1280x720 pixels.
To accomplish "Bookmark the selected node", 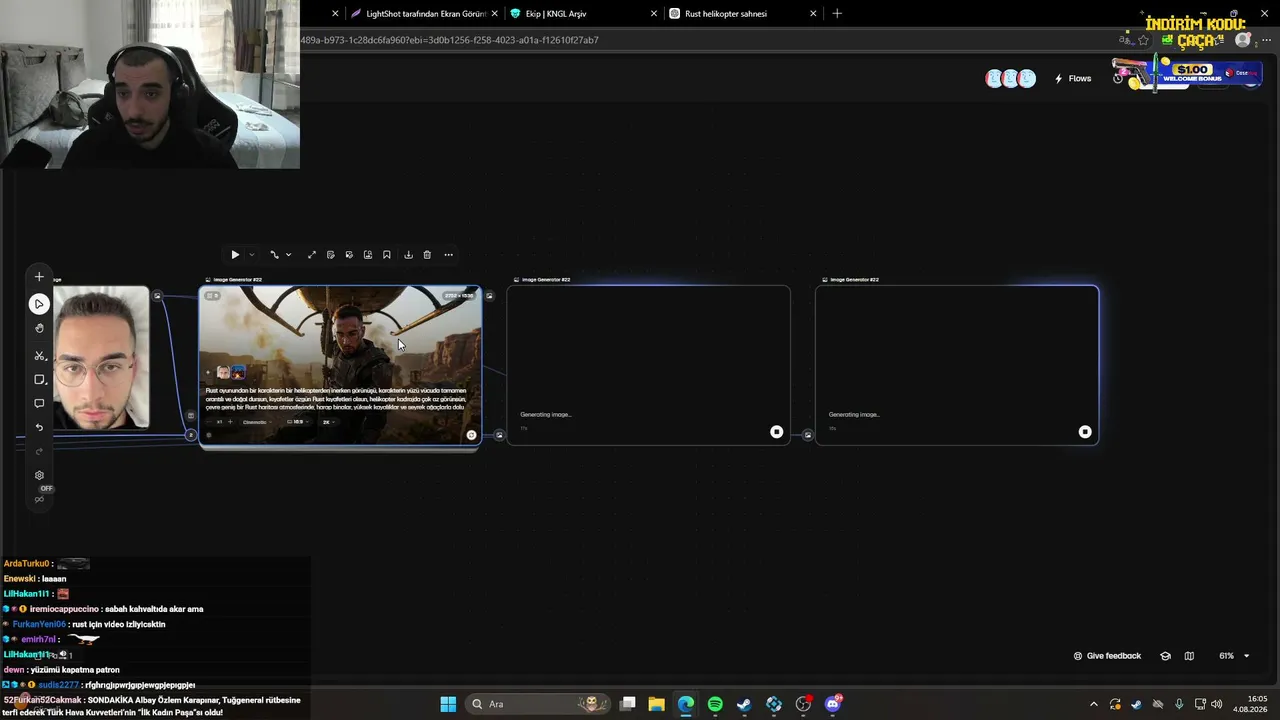I will point(387,255).
